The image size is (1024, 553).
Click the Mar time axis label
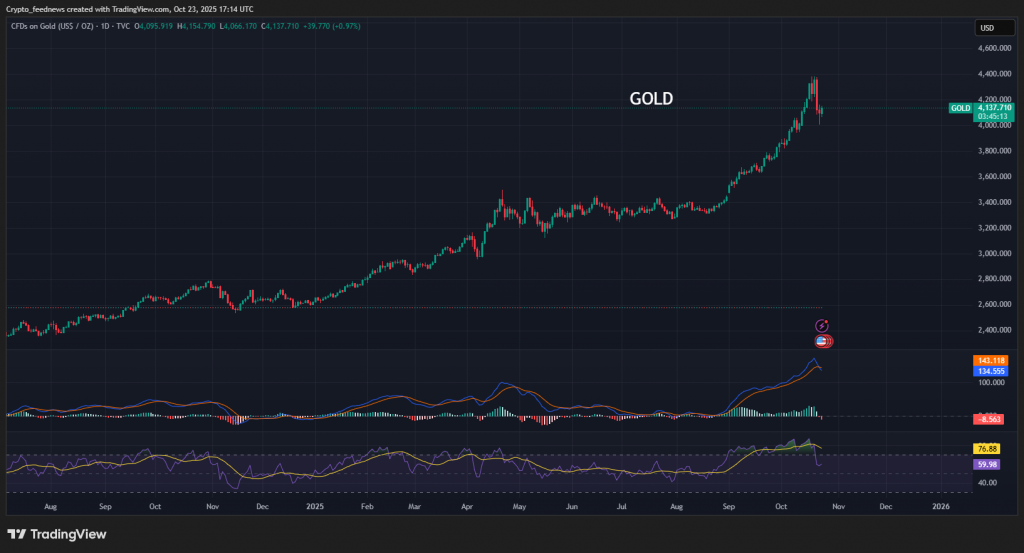pyautogui.click(x=415, y=507)
